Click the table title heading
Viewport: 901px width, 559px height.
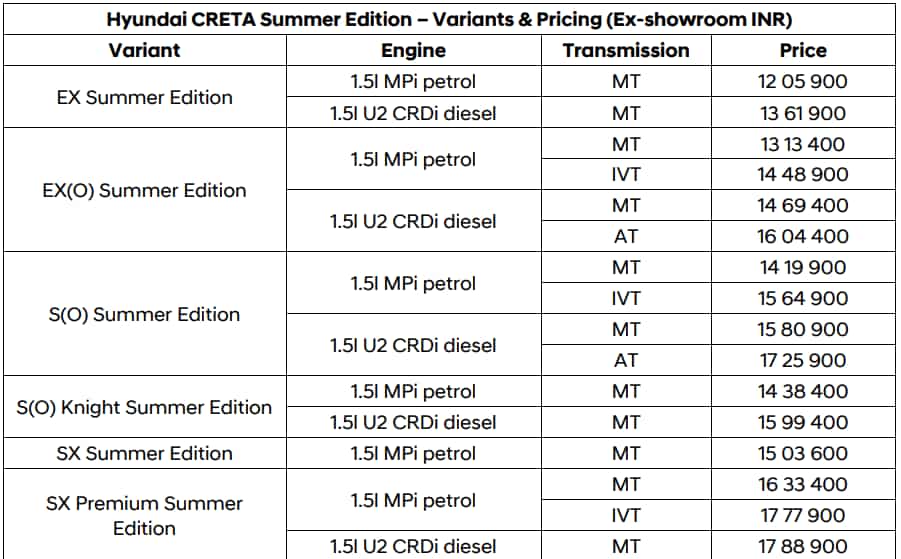450,20
